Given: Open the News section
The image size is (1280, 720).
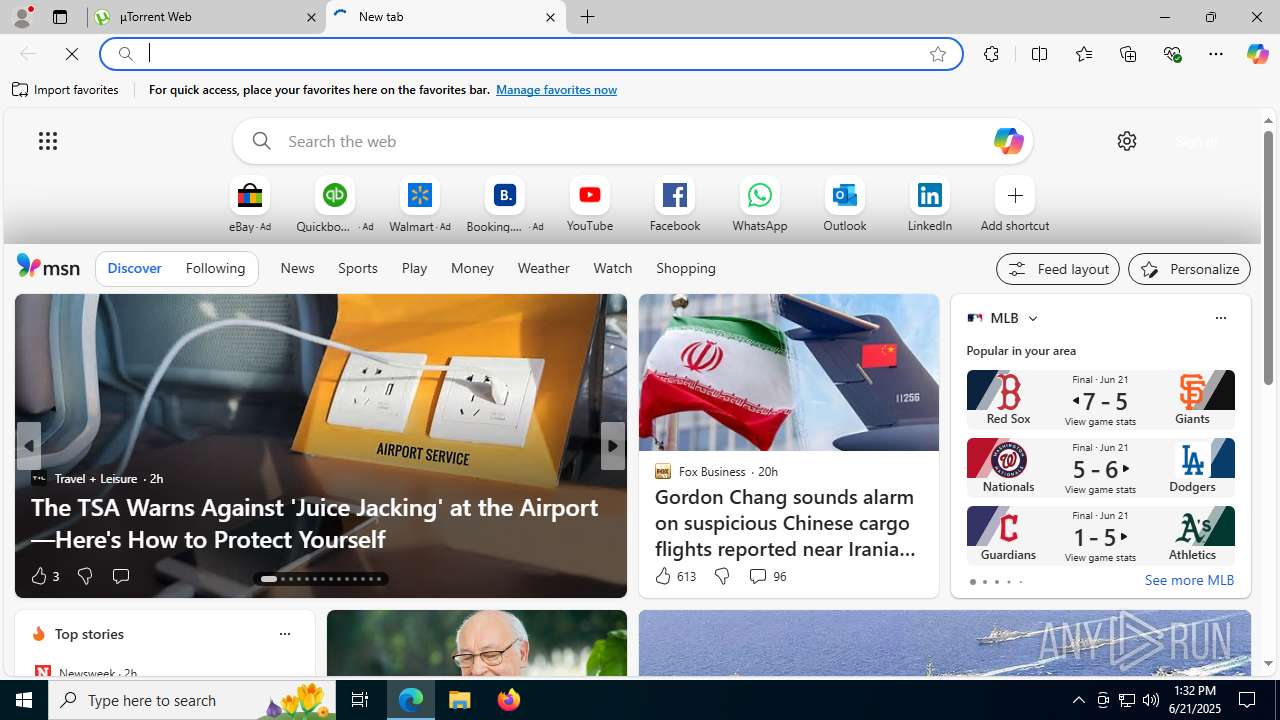Looking at the screenshot, I should (297, 268).
